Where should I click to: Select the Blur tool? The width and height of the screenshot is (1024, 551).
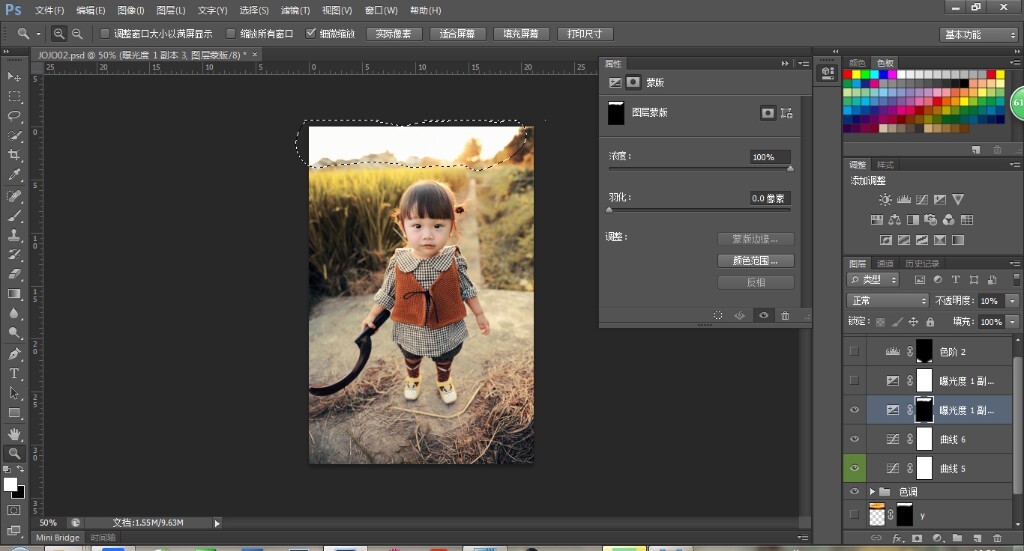[14, 313]
